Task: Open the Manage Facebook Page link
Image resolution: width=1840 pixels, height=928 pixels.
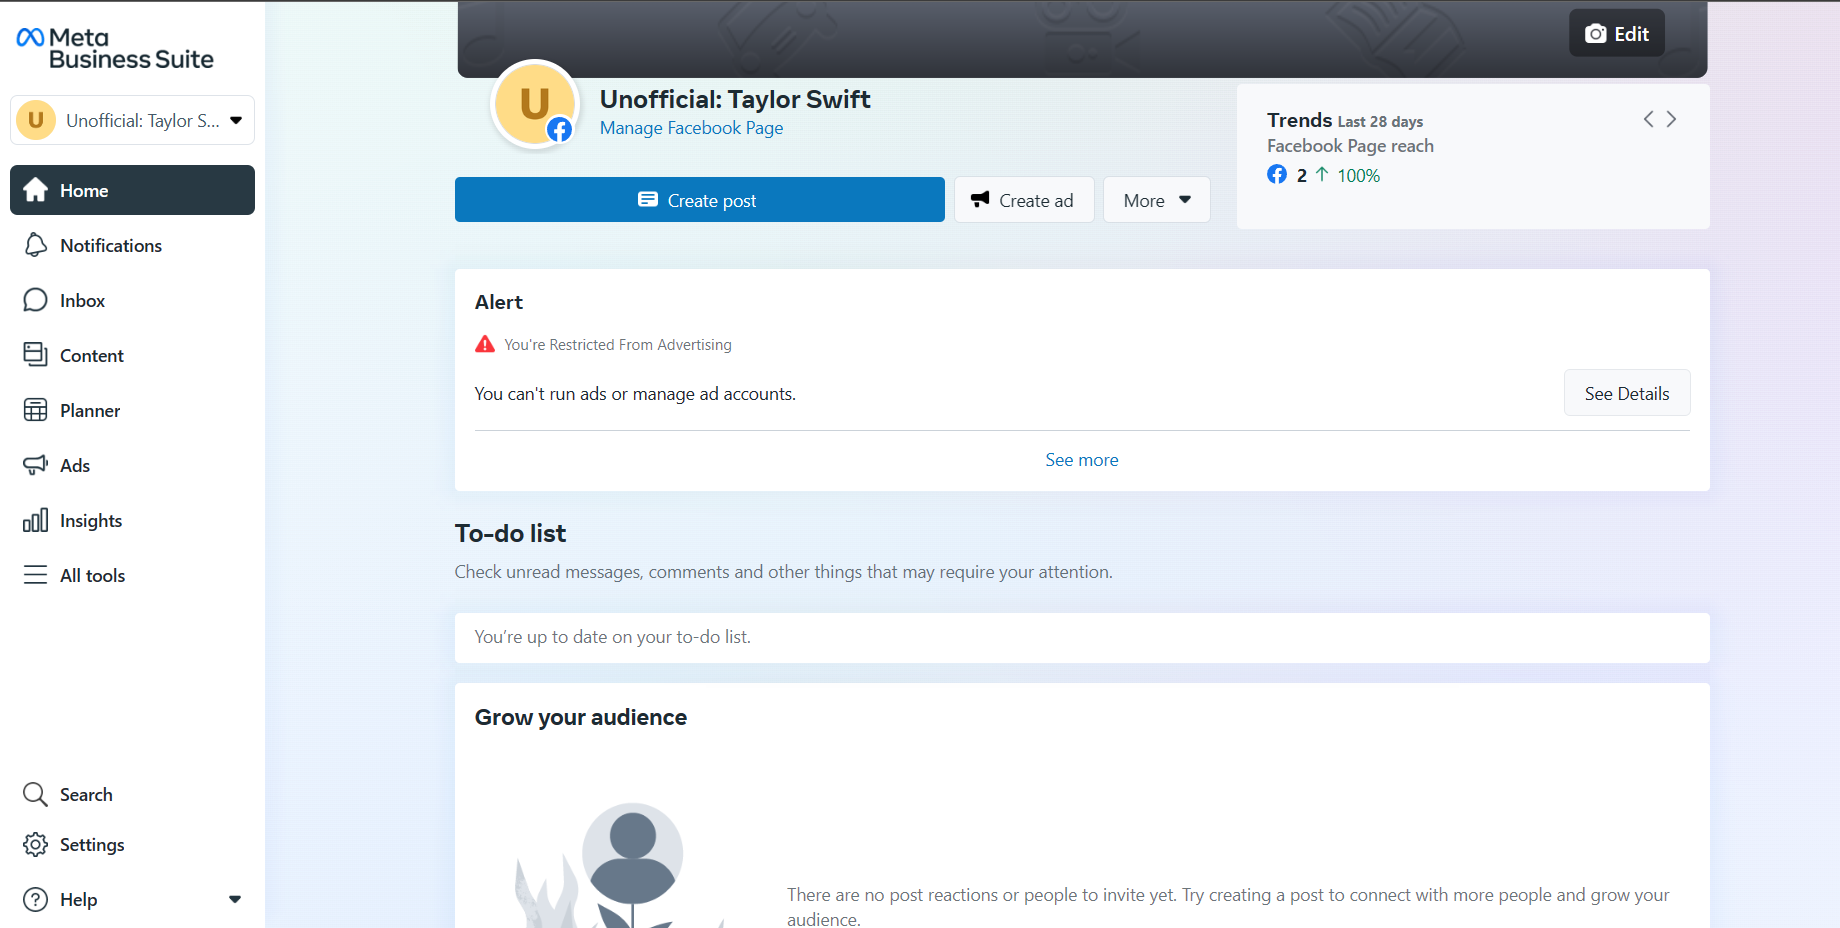Action: click(x=691, y=128)
